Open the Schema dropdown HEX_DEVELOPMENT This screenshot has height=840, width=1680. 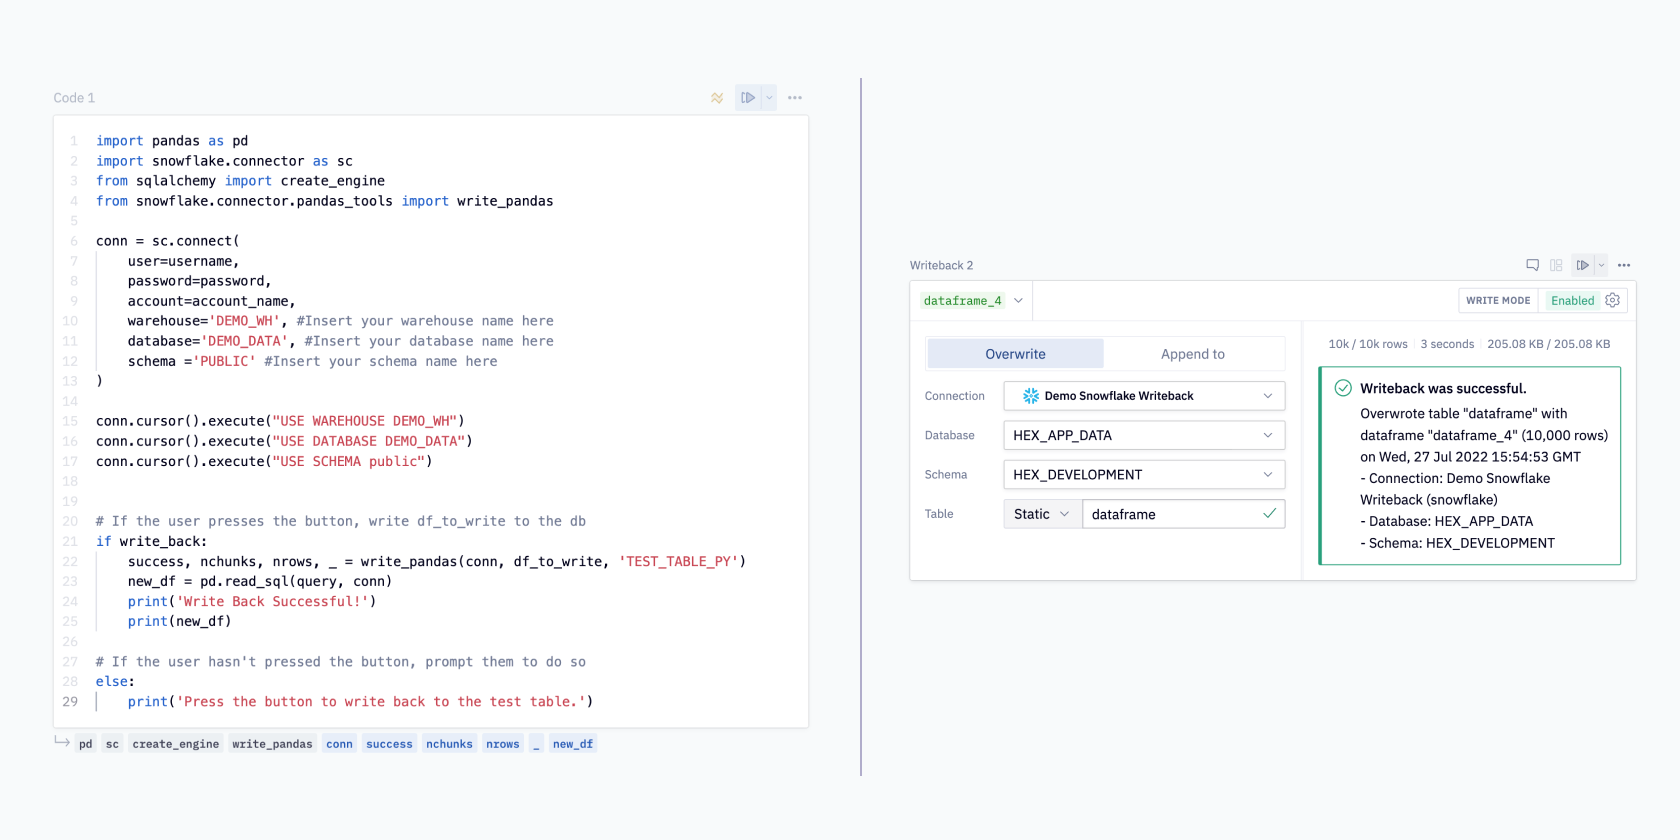1144,474
